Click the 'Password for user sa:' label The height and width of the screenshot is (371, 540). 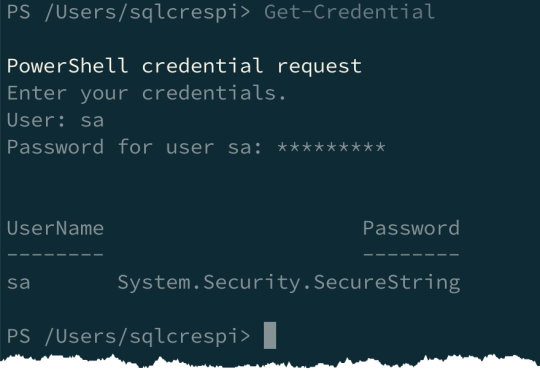pos(135,147)
